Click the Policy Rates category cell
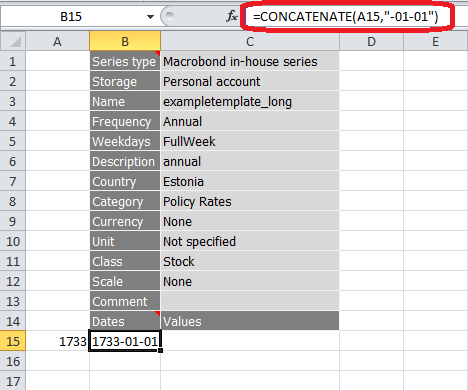This screenshot has width=468, height=390. 250,201
